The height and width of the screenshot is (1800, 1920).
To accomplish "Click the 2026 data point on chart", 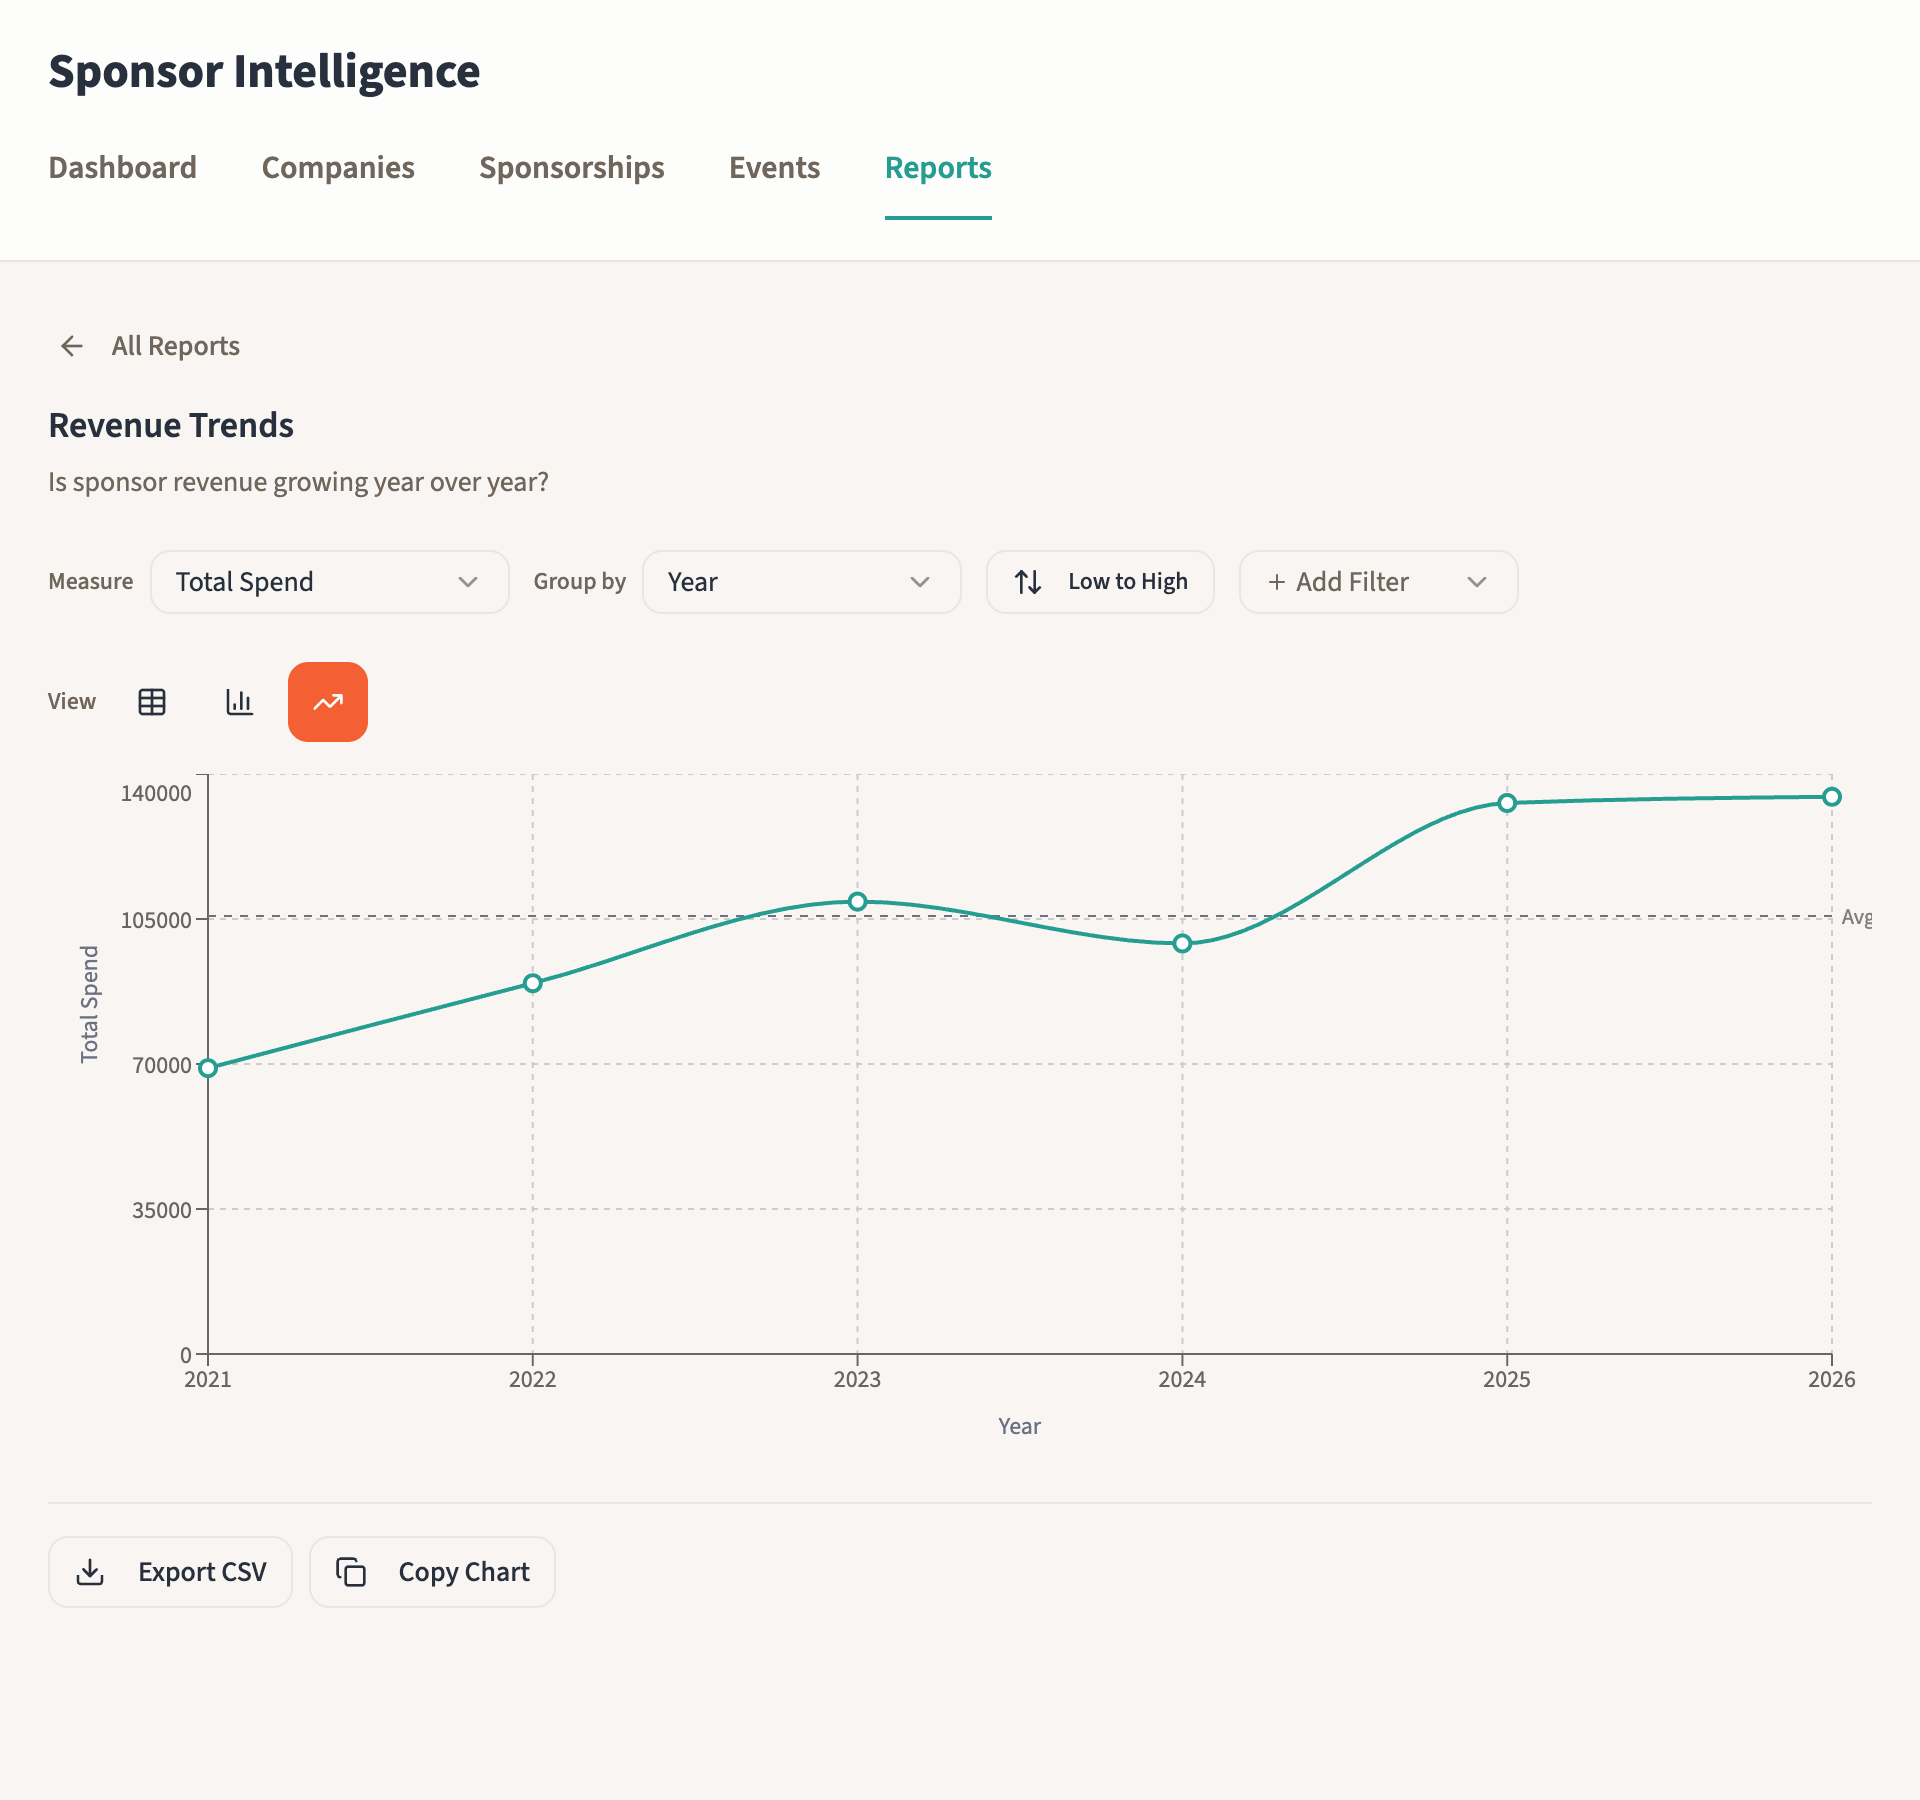I will 1832,797.
